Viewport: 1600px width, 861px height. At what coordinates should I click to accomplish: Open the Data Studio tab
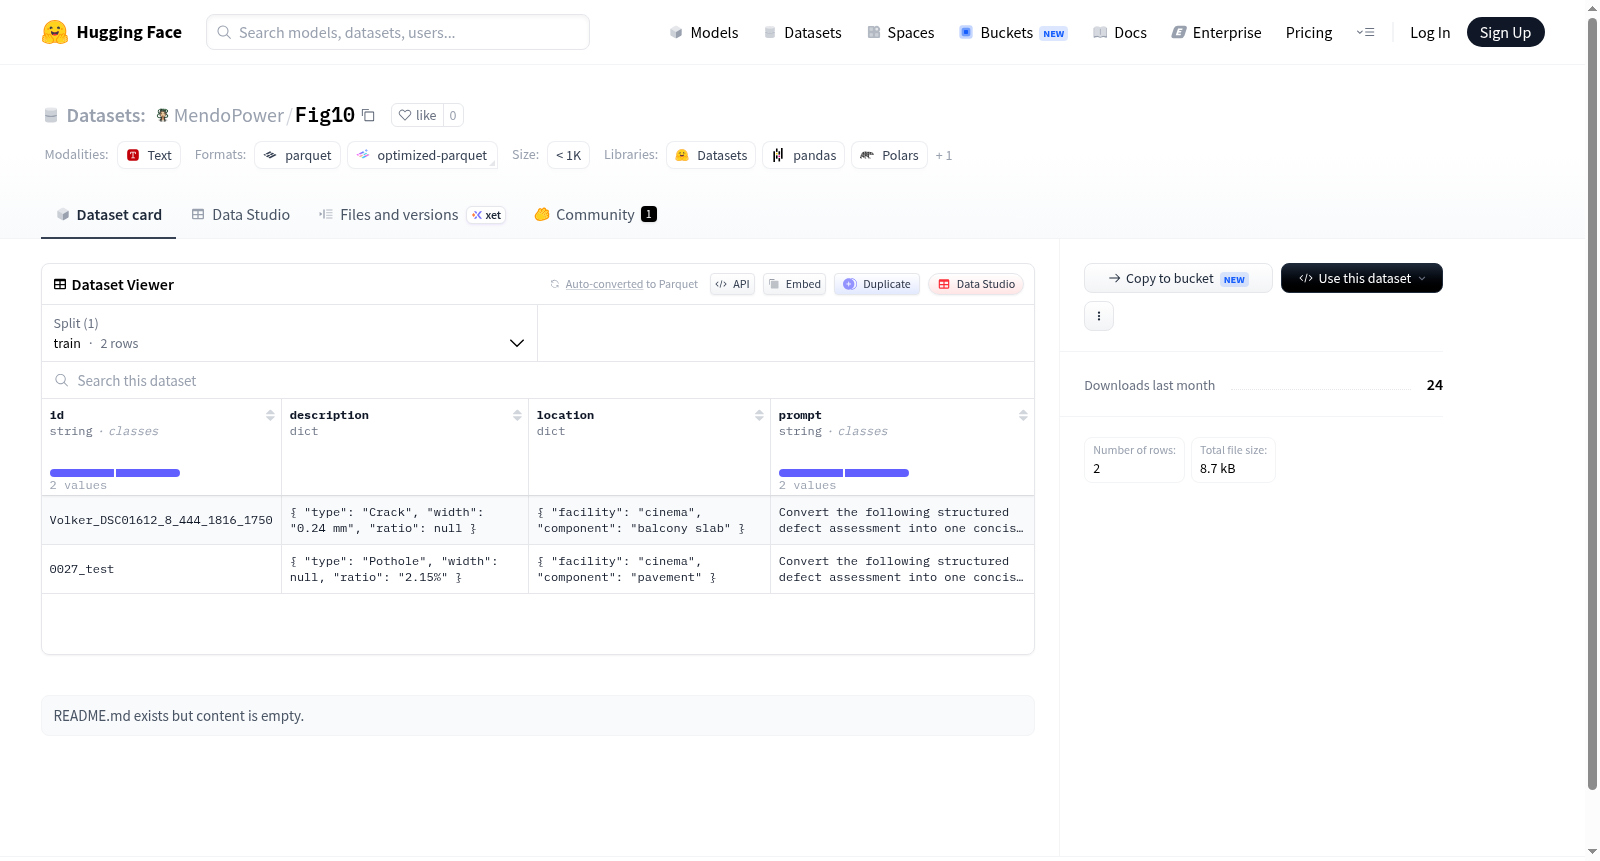click(241, 214)
